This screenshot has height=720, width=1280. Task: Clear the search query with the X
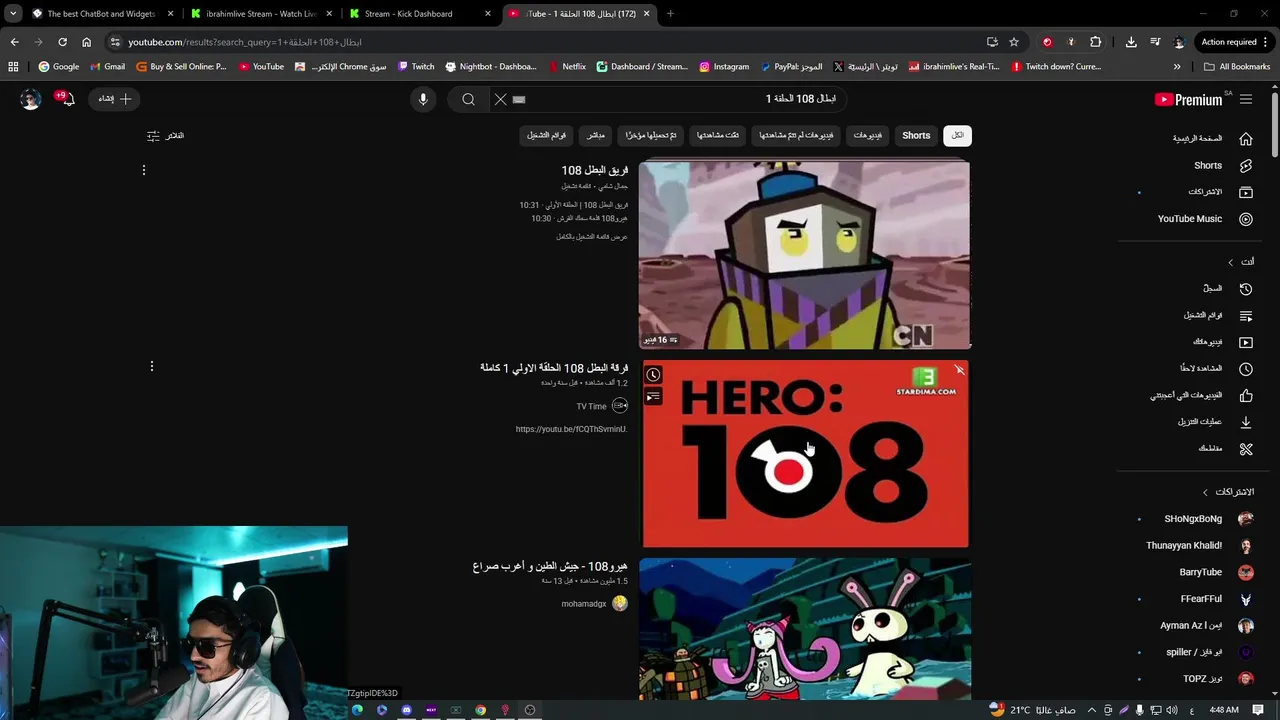(501, 99)
